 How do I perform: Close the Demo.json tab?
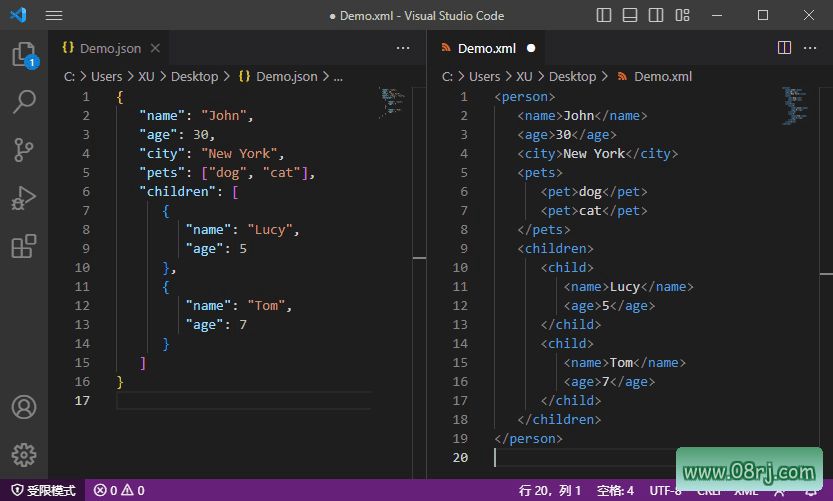[x=155, y=48]
